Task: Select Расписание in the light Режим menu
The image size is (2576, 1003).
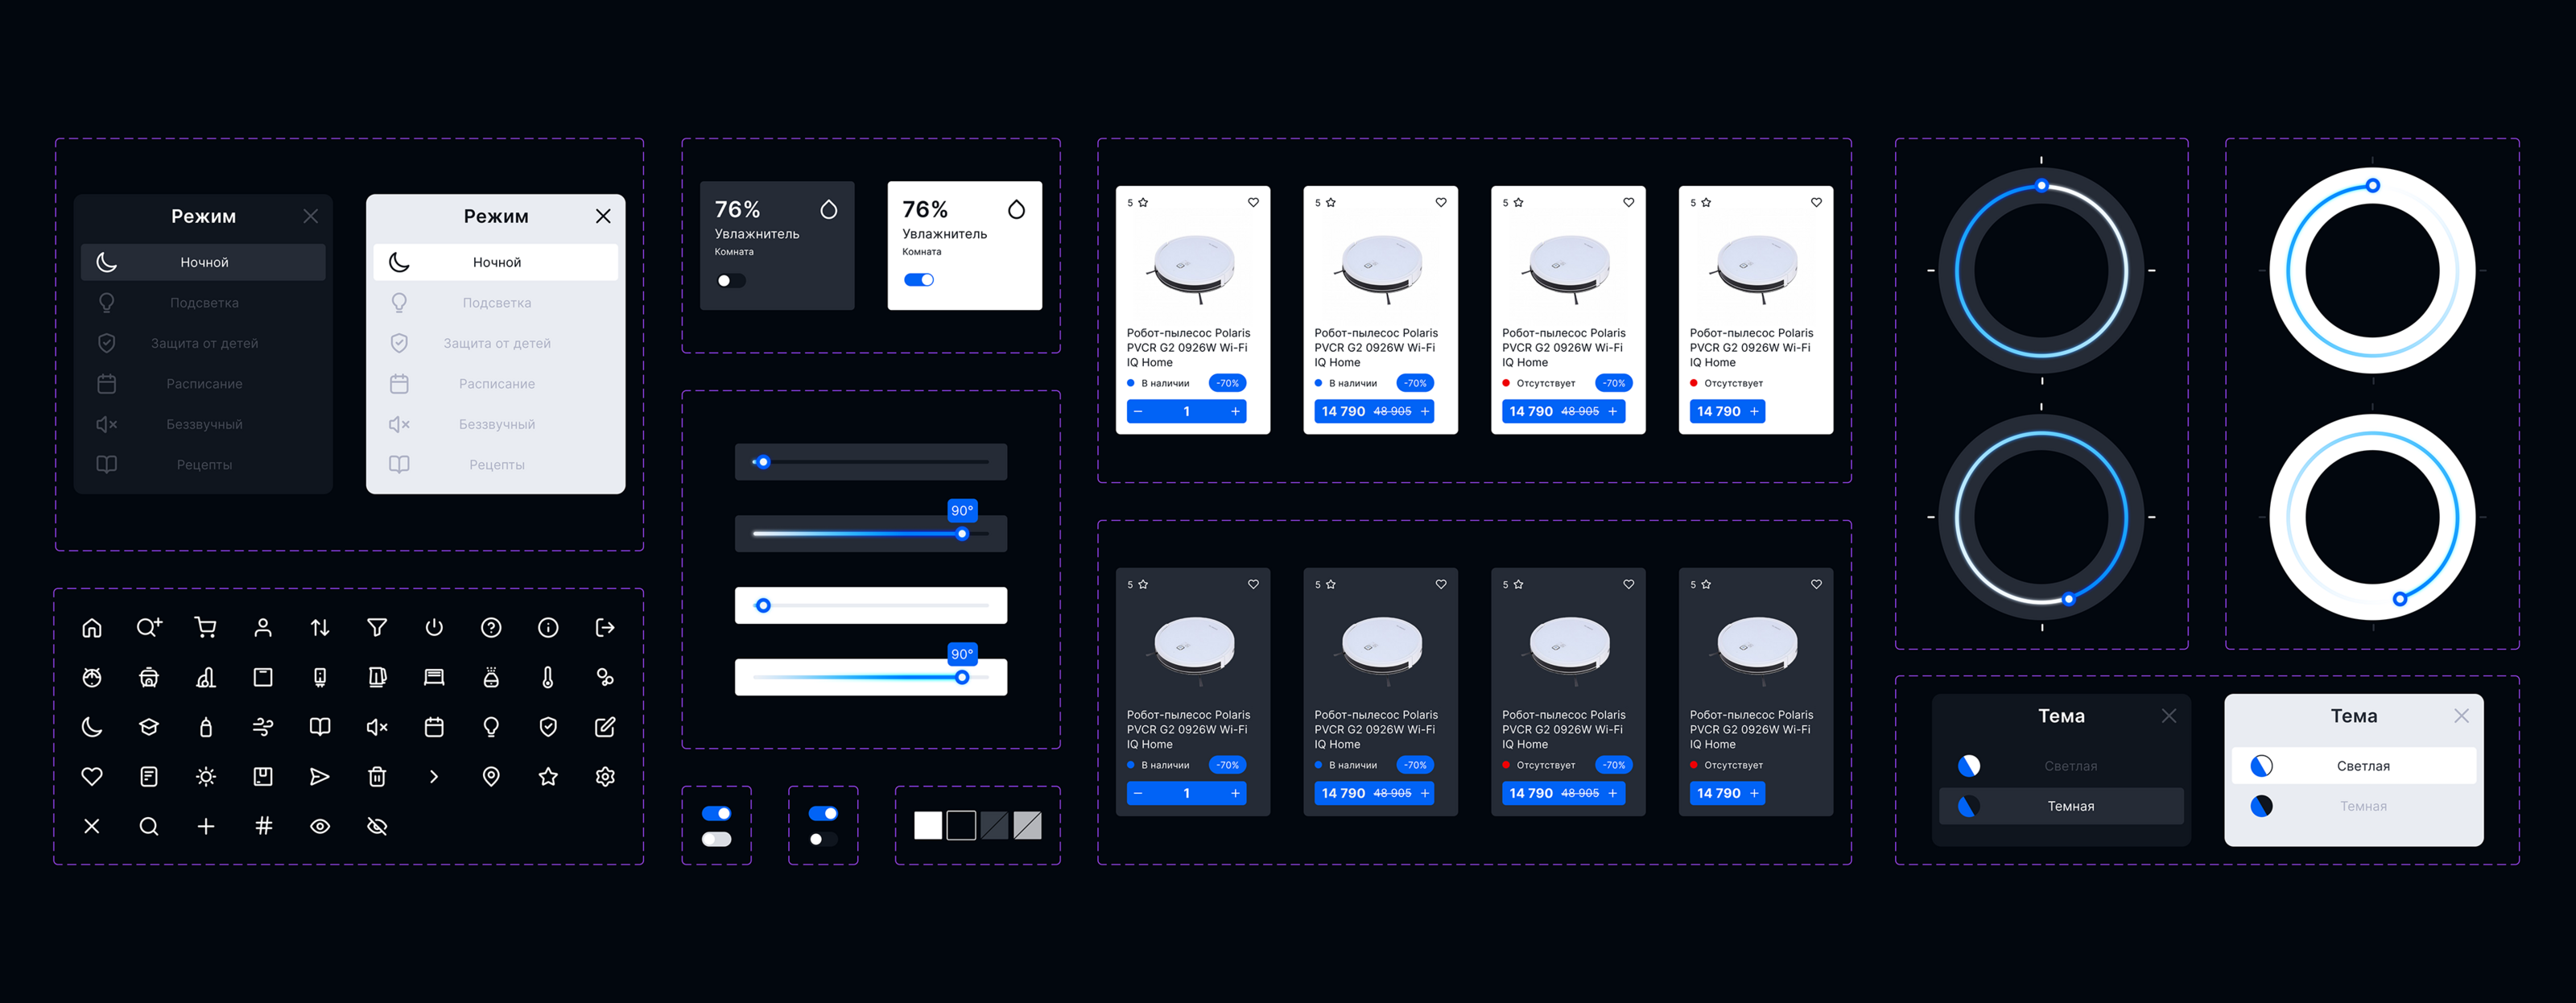Action: coord(496,384)
